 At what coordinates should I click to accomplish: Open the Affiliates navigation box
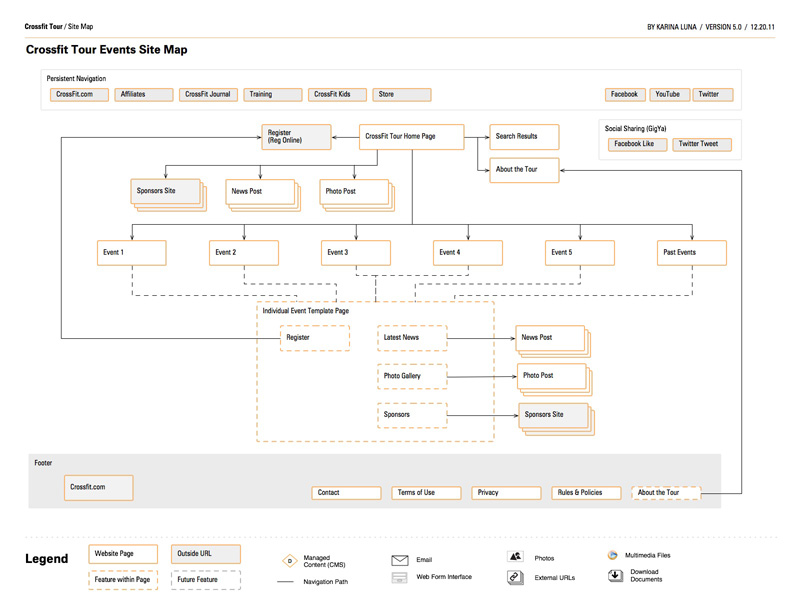[x=144, y=94]
